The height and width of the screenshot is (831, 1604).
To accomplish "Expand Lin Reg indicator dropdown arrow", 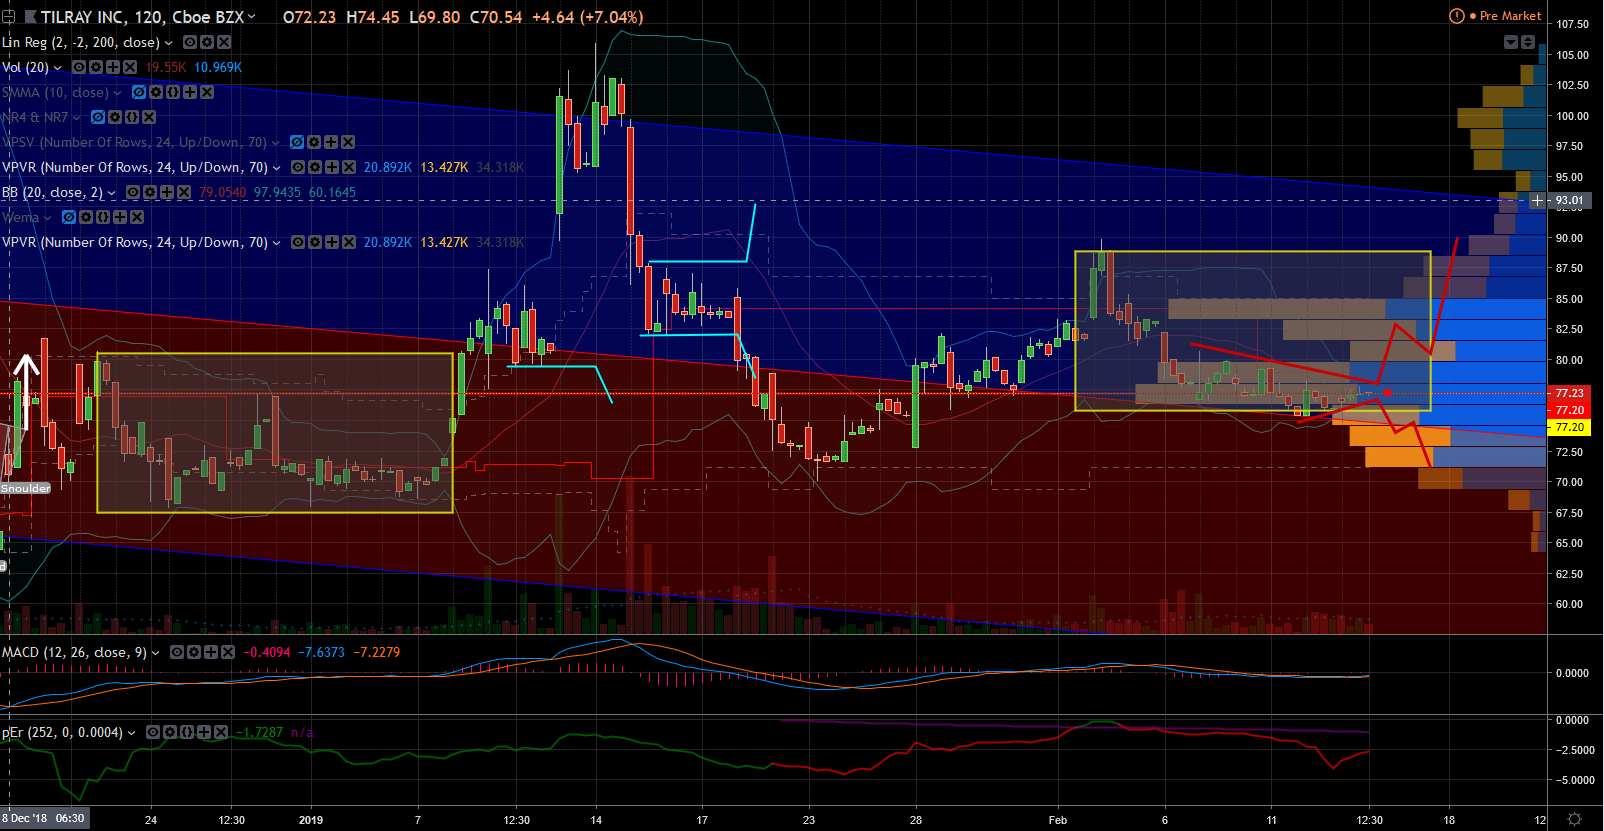I will (x=168, y=43).
